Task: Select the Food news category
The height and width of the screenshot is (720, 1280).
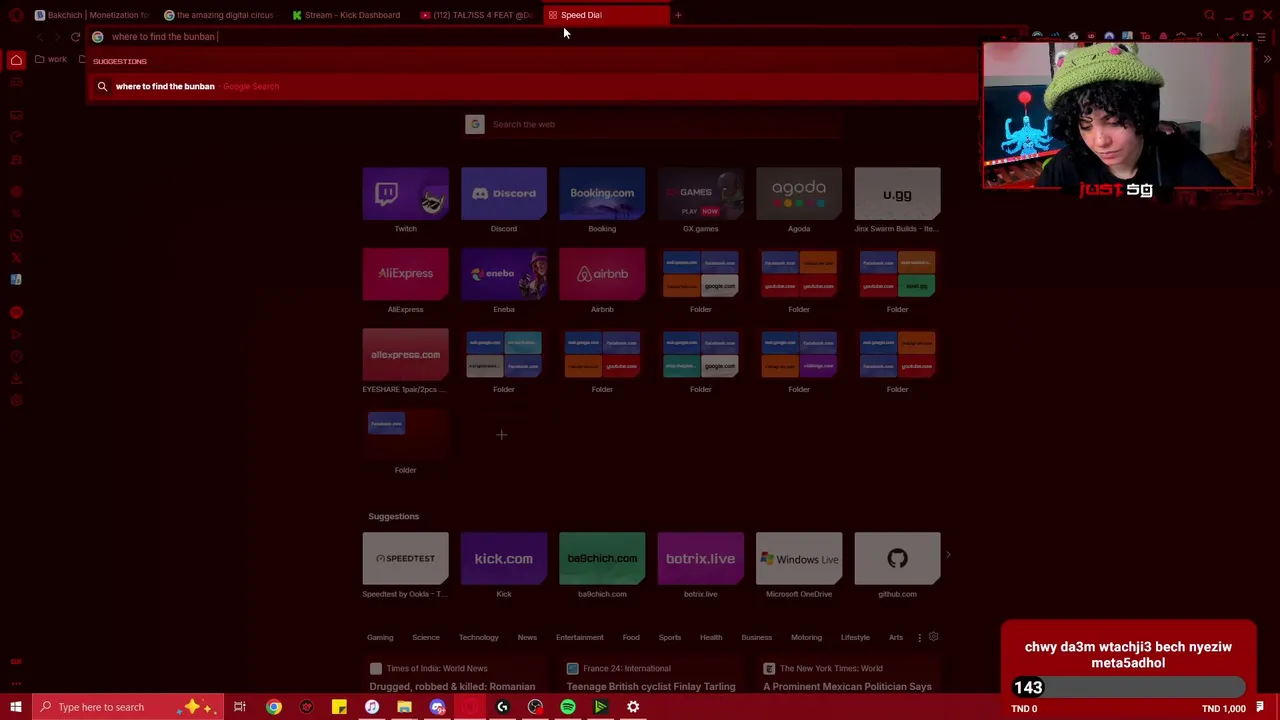Action: pos(631,638)
